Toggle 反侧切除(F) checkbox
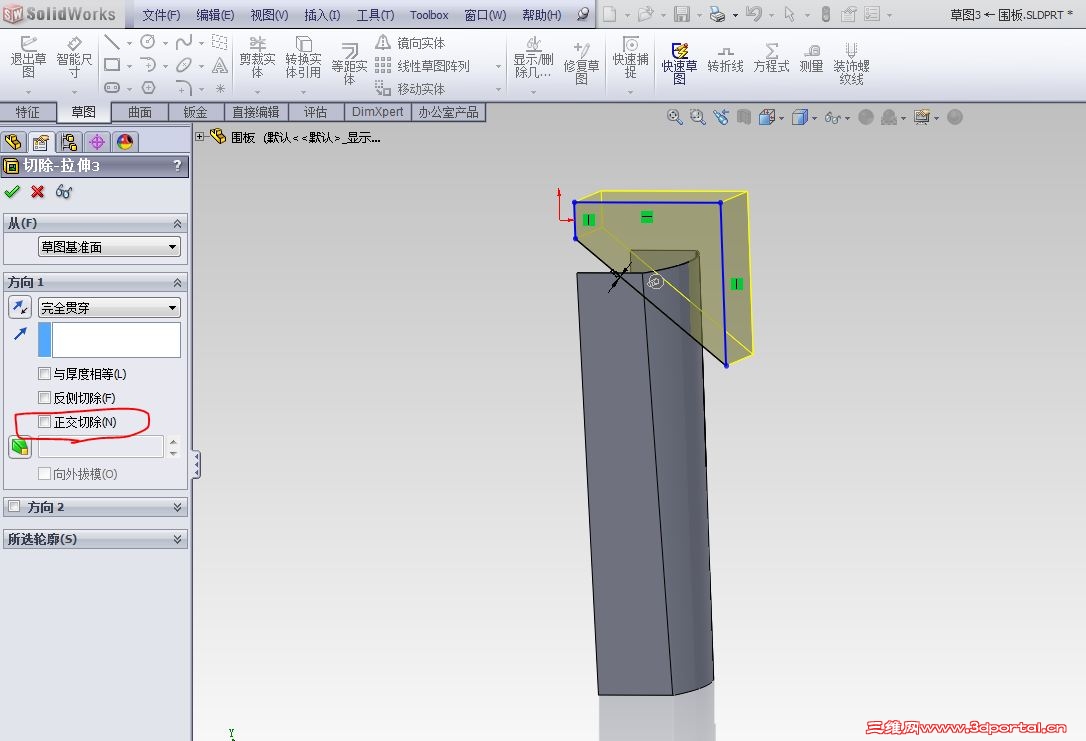The height and width of the screenshot is (741, 1086). click(44, 398)
